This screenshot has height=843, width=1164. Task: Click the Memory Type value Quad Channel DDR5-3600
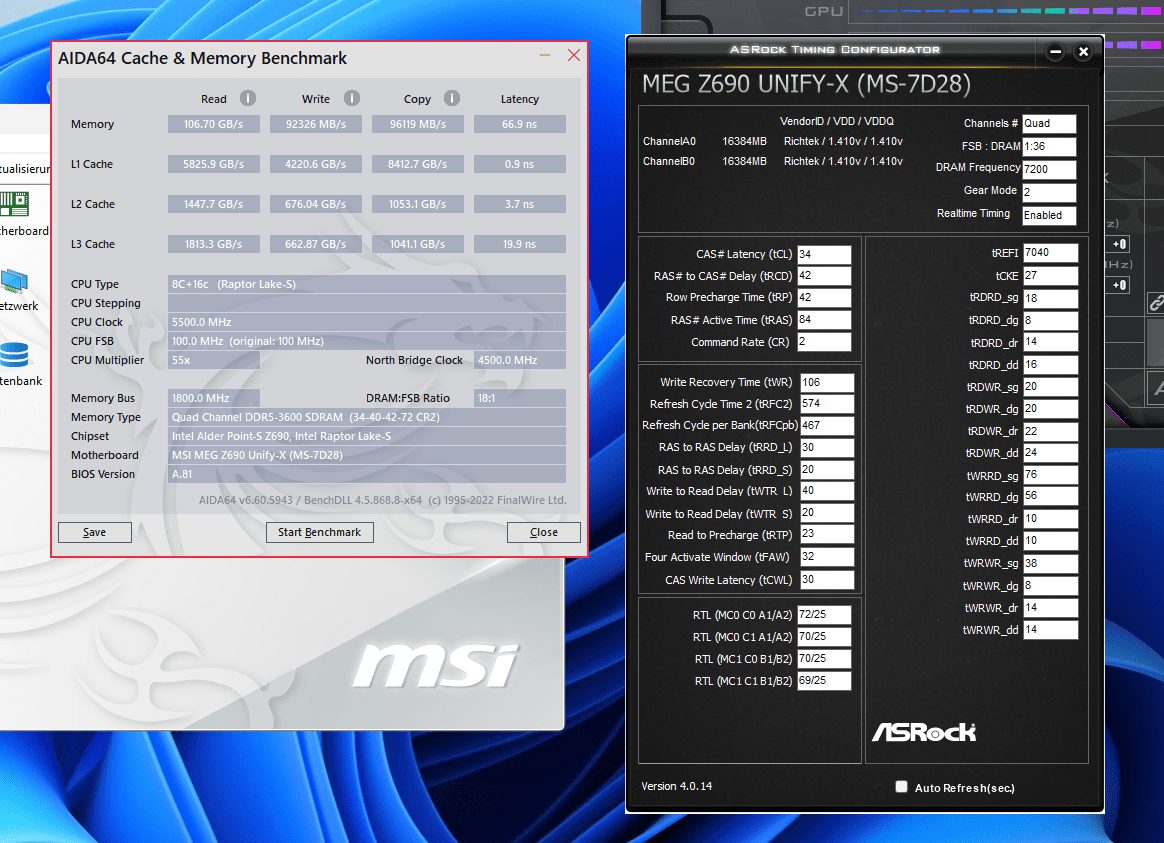tap(367, 417)
